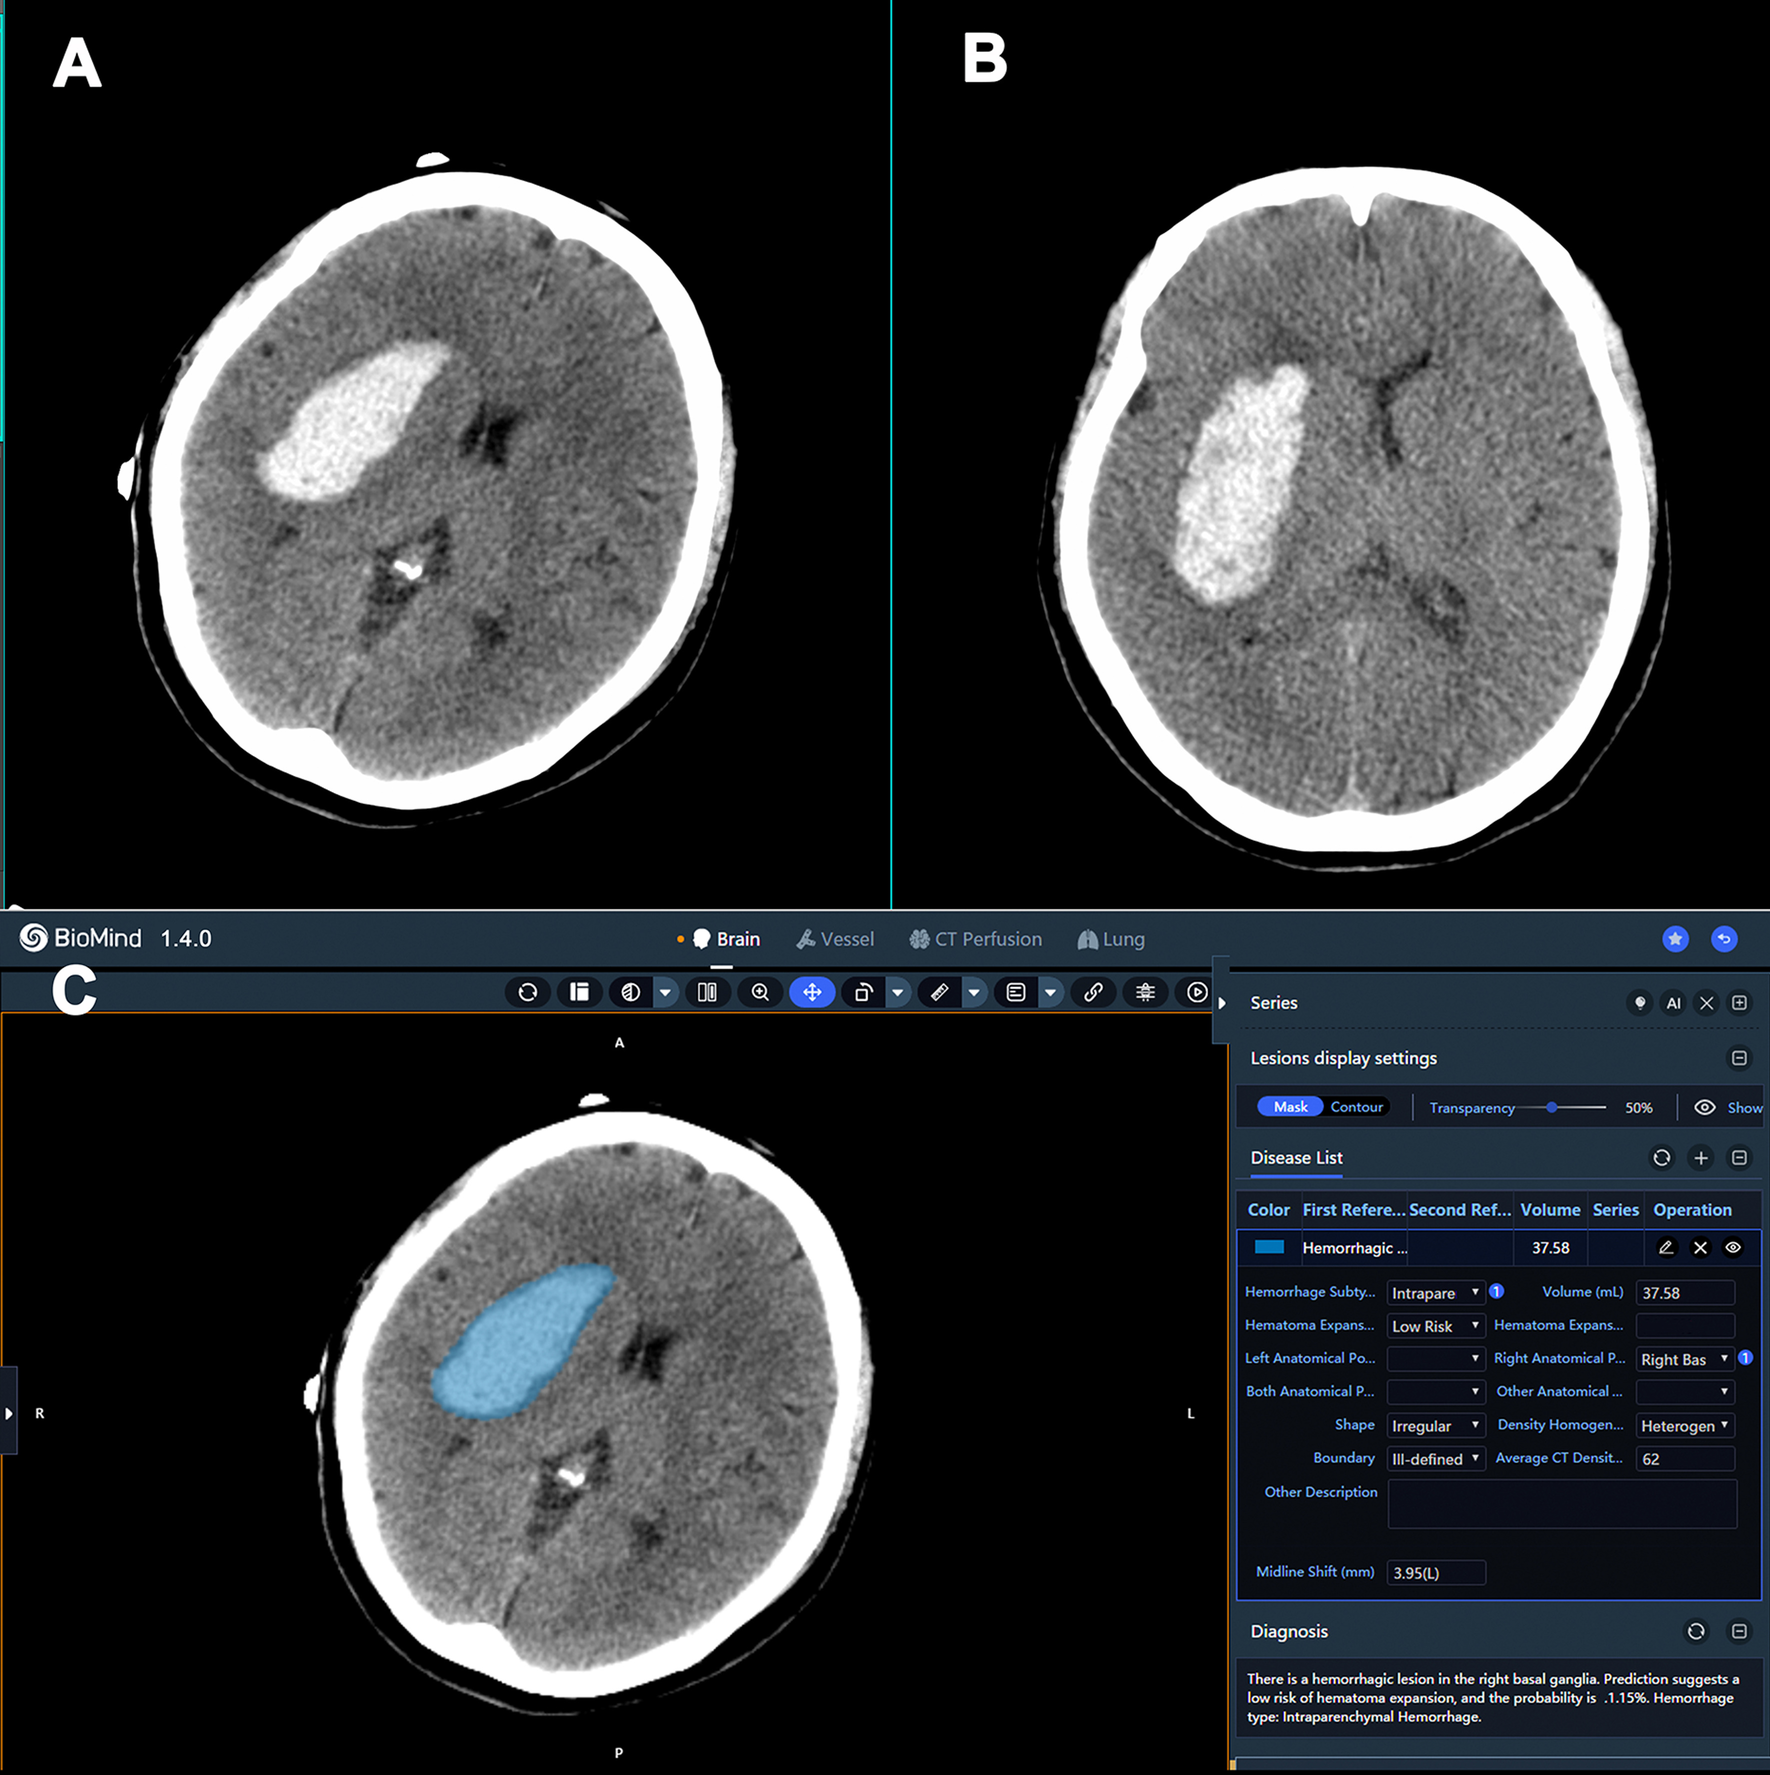Click the info badge beside Right Anatomical Position

(1746, 1357)
